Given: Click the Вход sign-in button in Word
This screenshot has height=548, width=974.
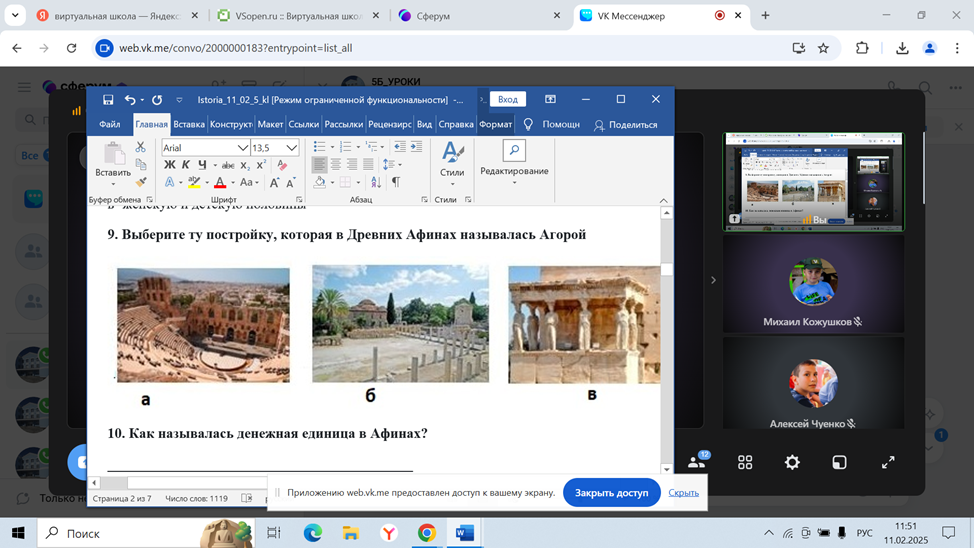Looking at the screenshot, I should click(507, 99).
